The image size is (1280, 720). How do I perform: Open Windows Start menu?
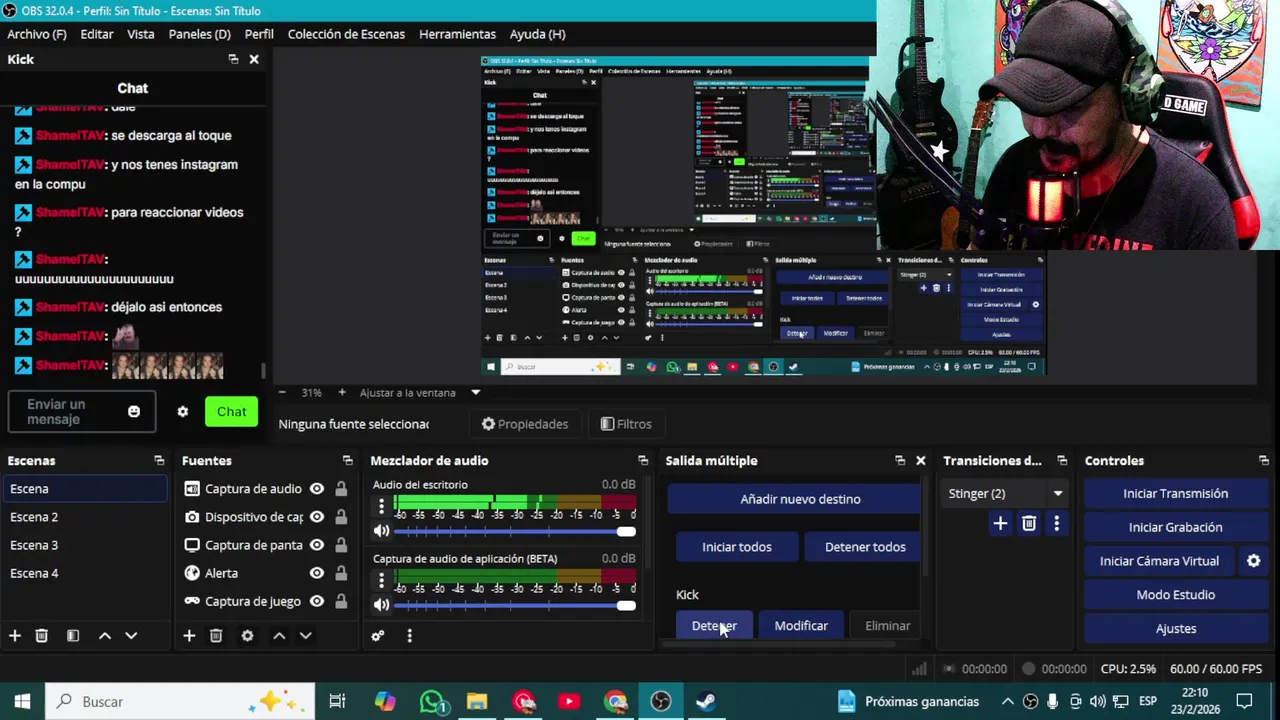22,702
